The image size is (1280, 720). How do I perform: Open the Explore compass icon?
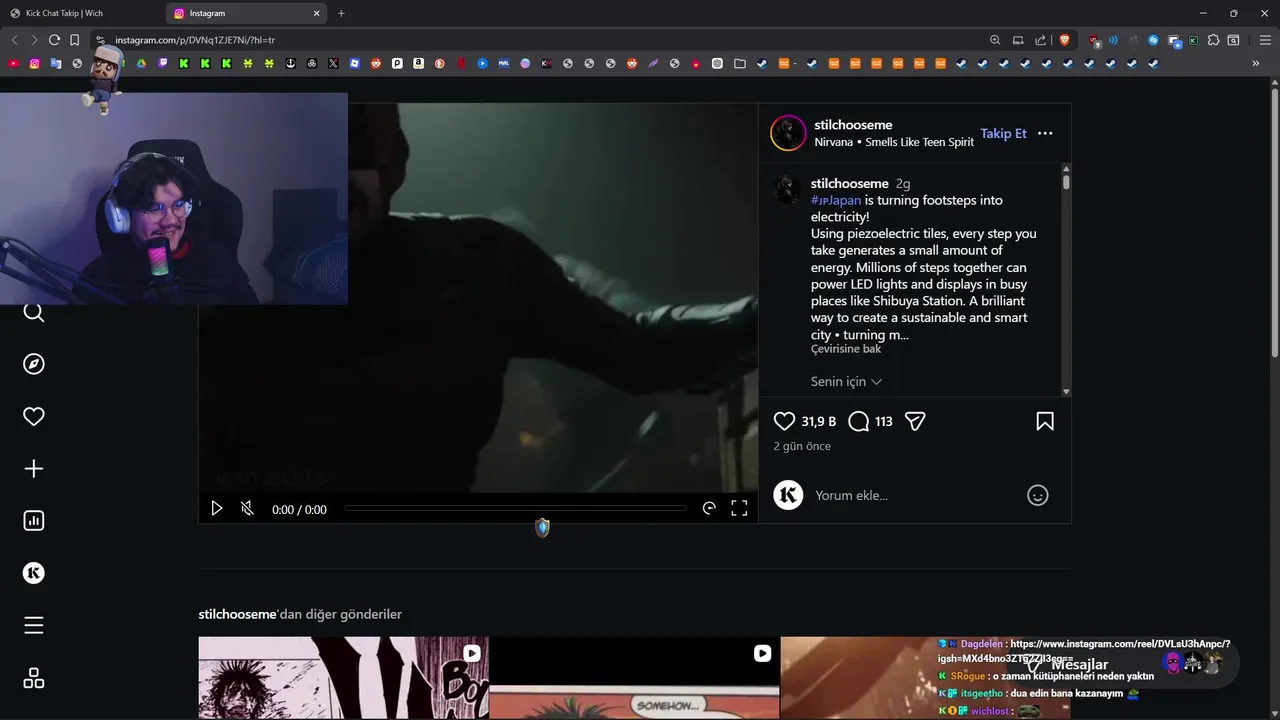tap(34, 364)
